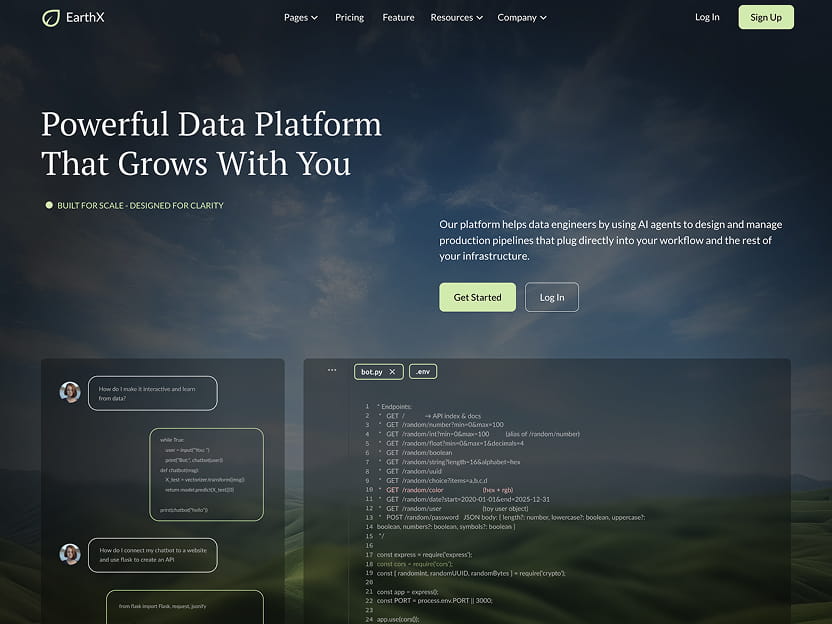This screenshot has width=832, height=624.
Task: Close the bot.py tab with its X icon
Action: coord(393,371)
